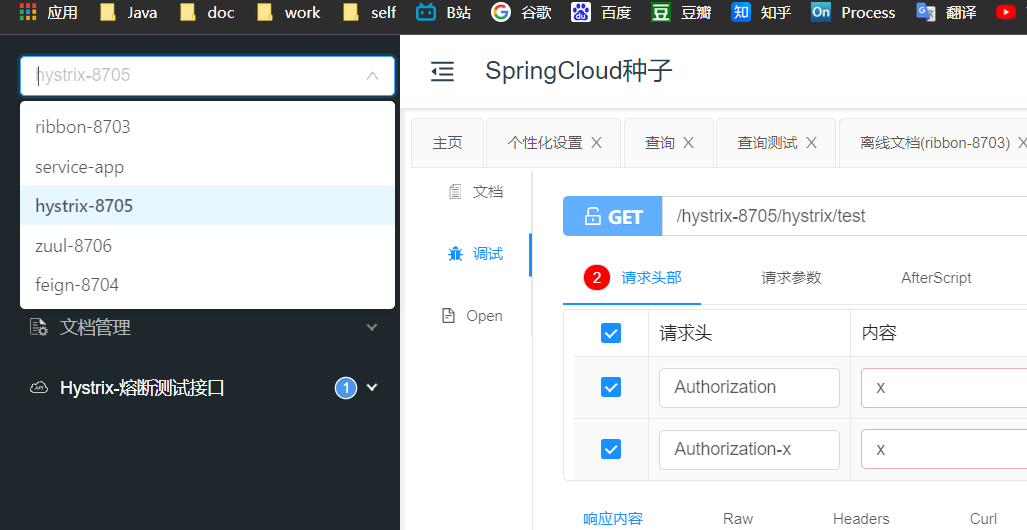Click the request URL input field
The image size is (1027, 530).
point(845,216)
